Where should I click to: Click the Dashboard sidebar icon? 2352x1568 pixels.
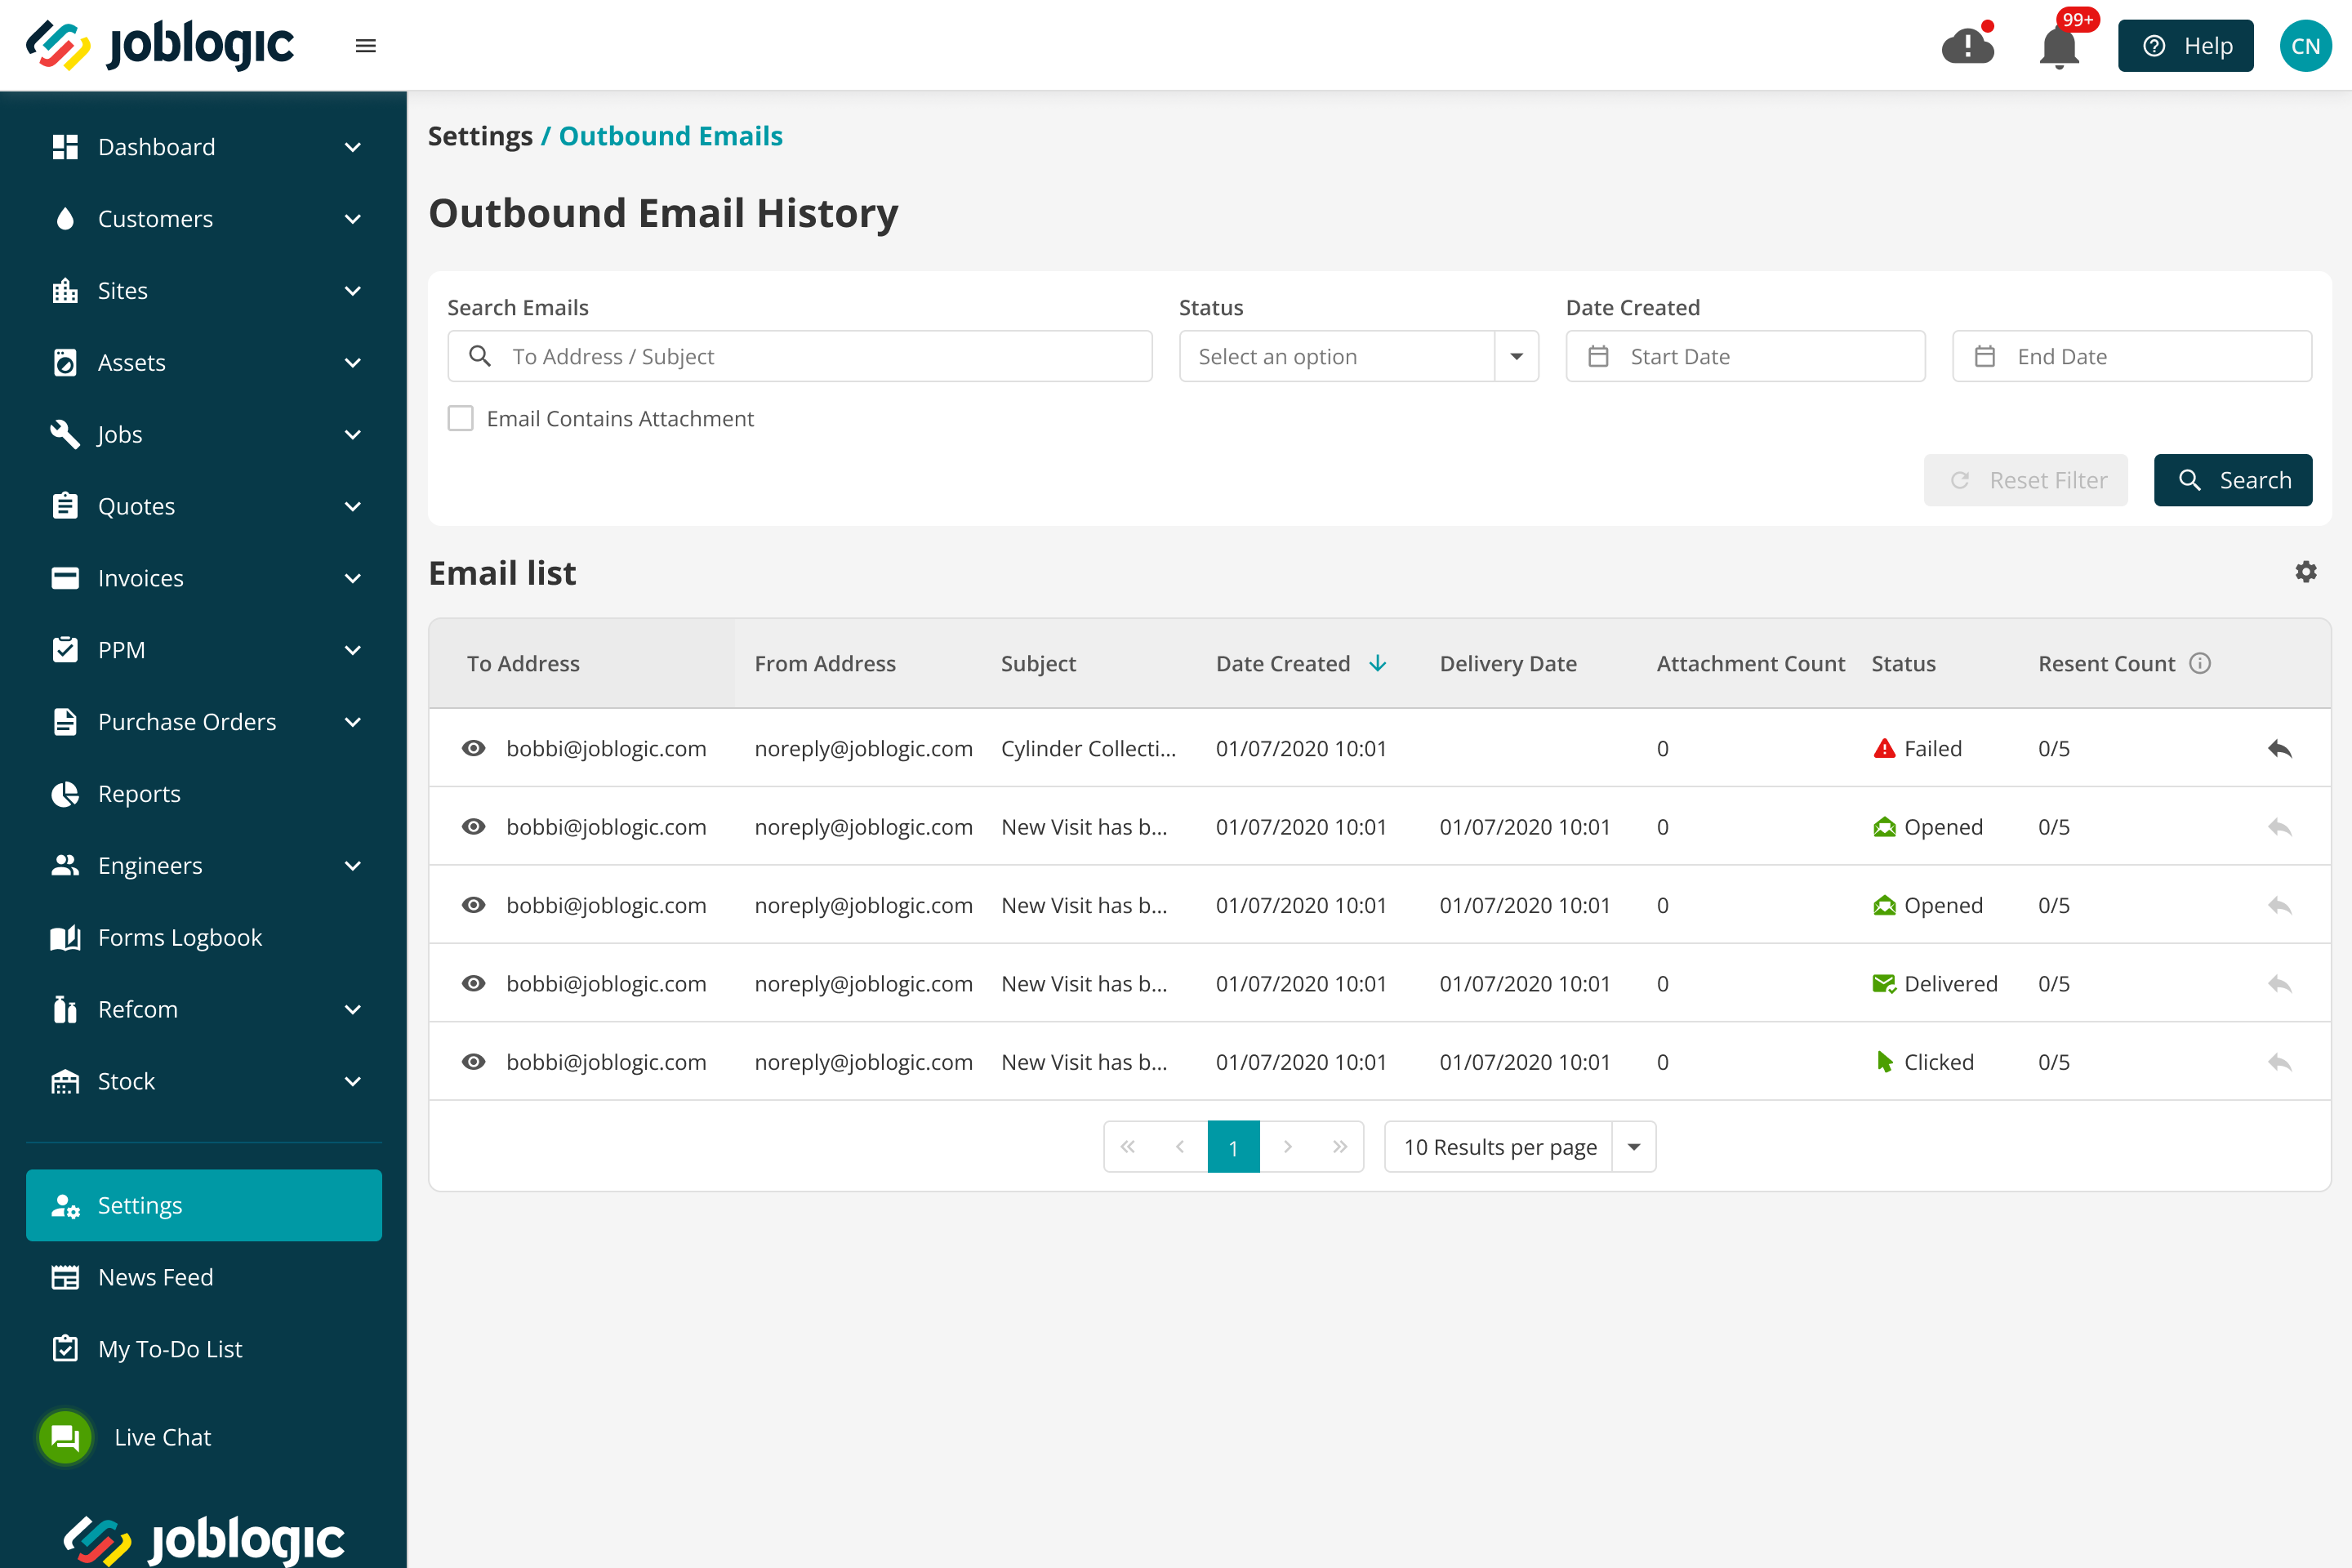tap(65, 147)
